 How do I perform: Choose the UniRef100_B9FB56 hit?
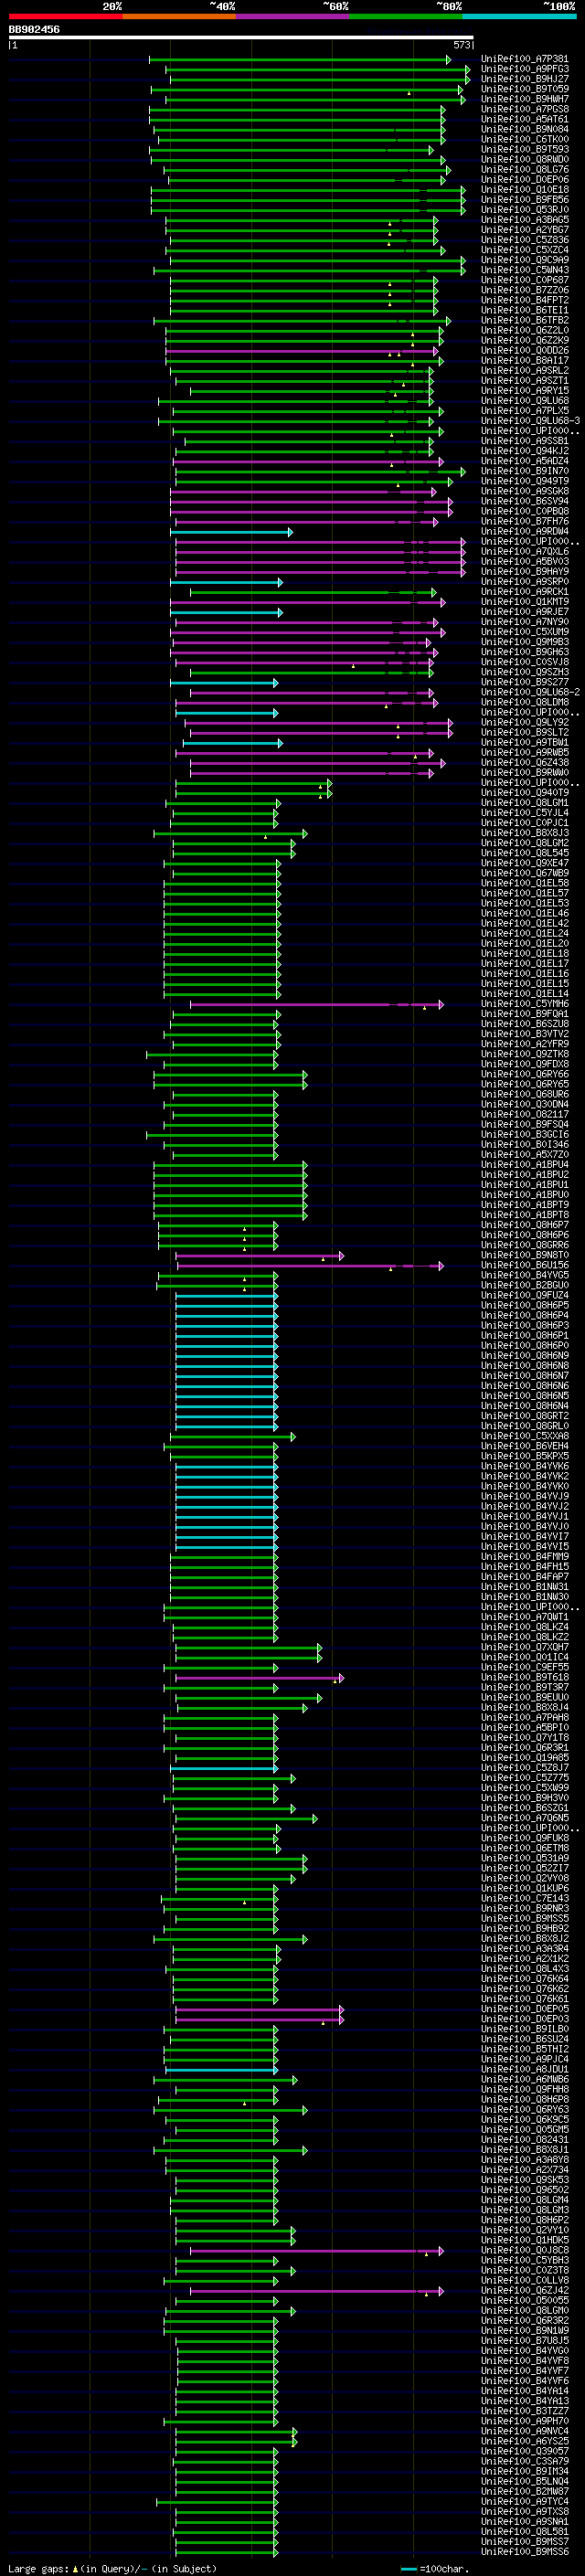[x=525, y=200]
